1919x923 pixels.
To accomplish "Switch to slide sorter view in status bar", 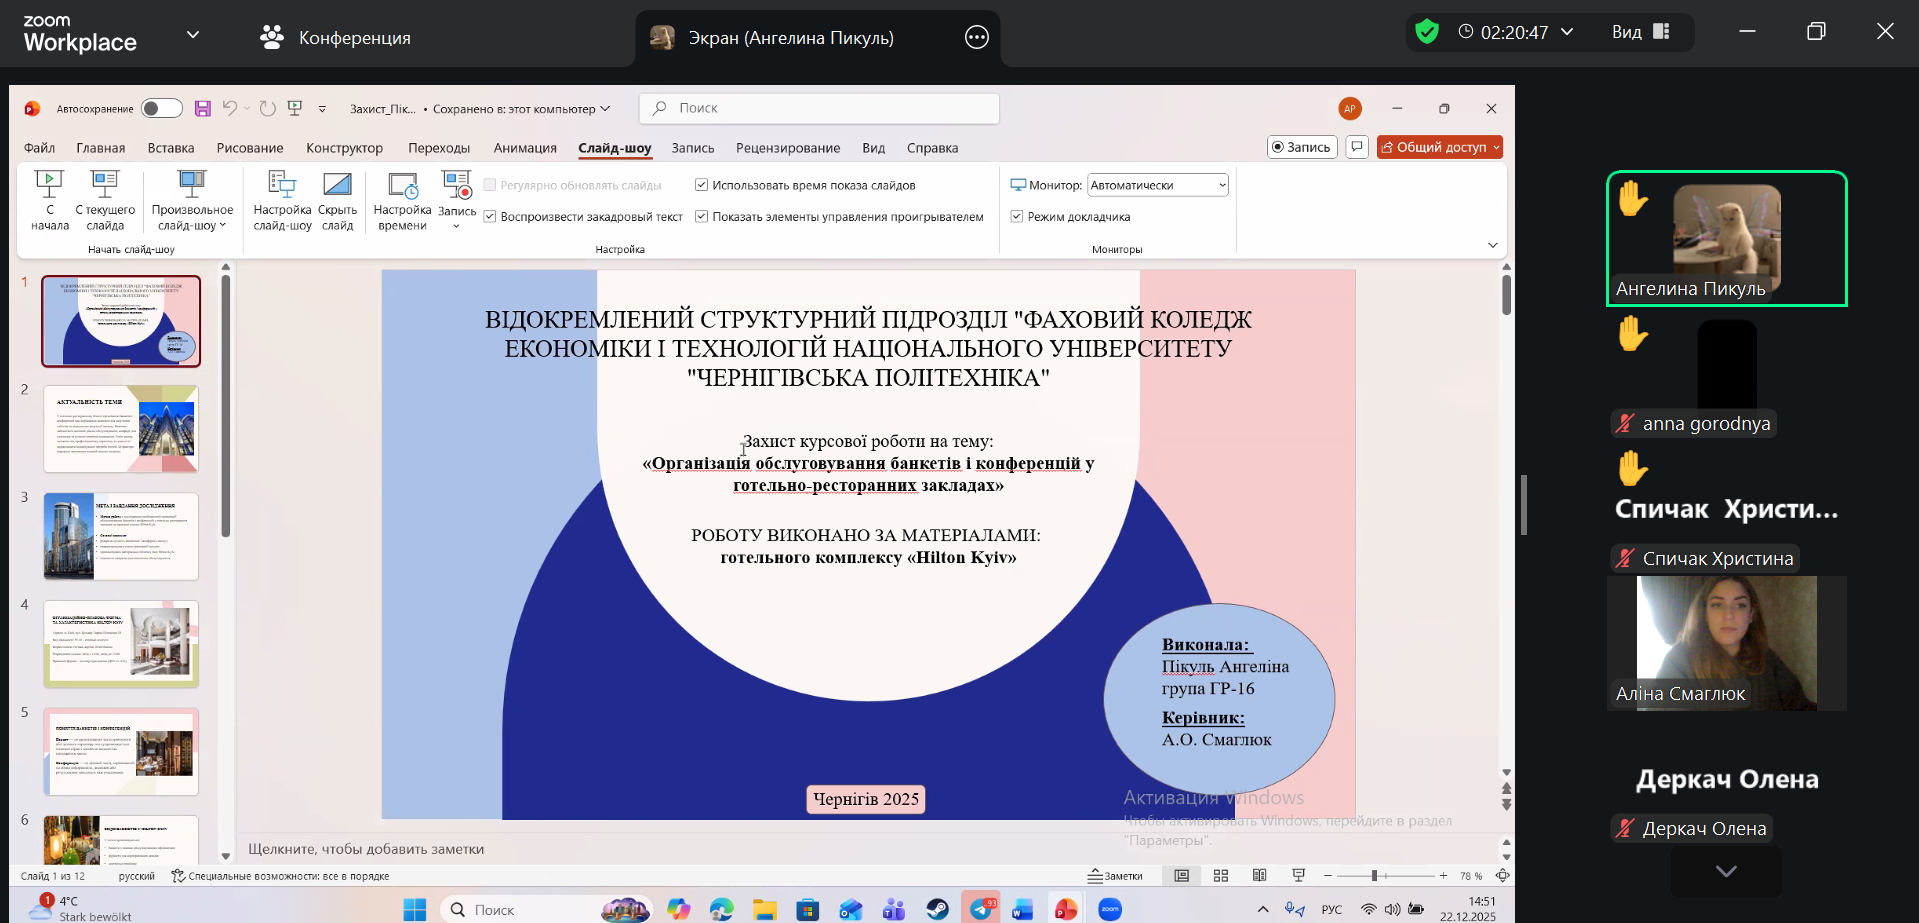I will click(1221, 876).
